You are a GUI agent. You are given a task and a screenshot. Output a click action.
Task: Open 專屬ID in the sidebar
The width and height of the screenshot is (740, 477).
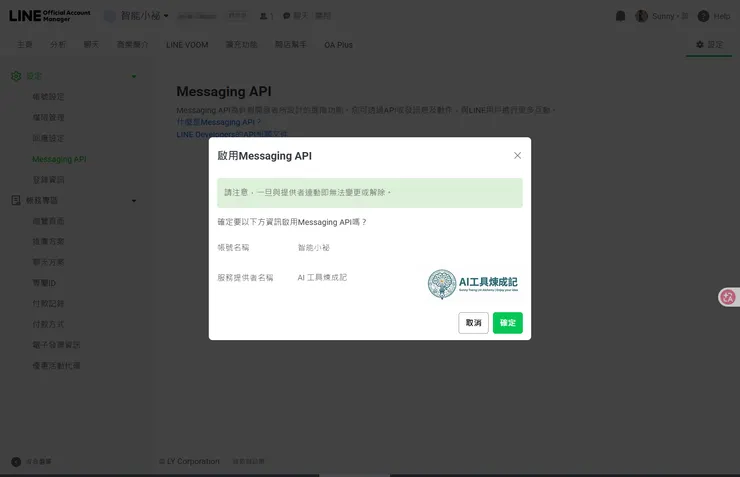(44, 283)
